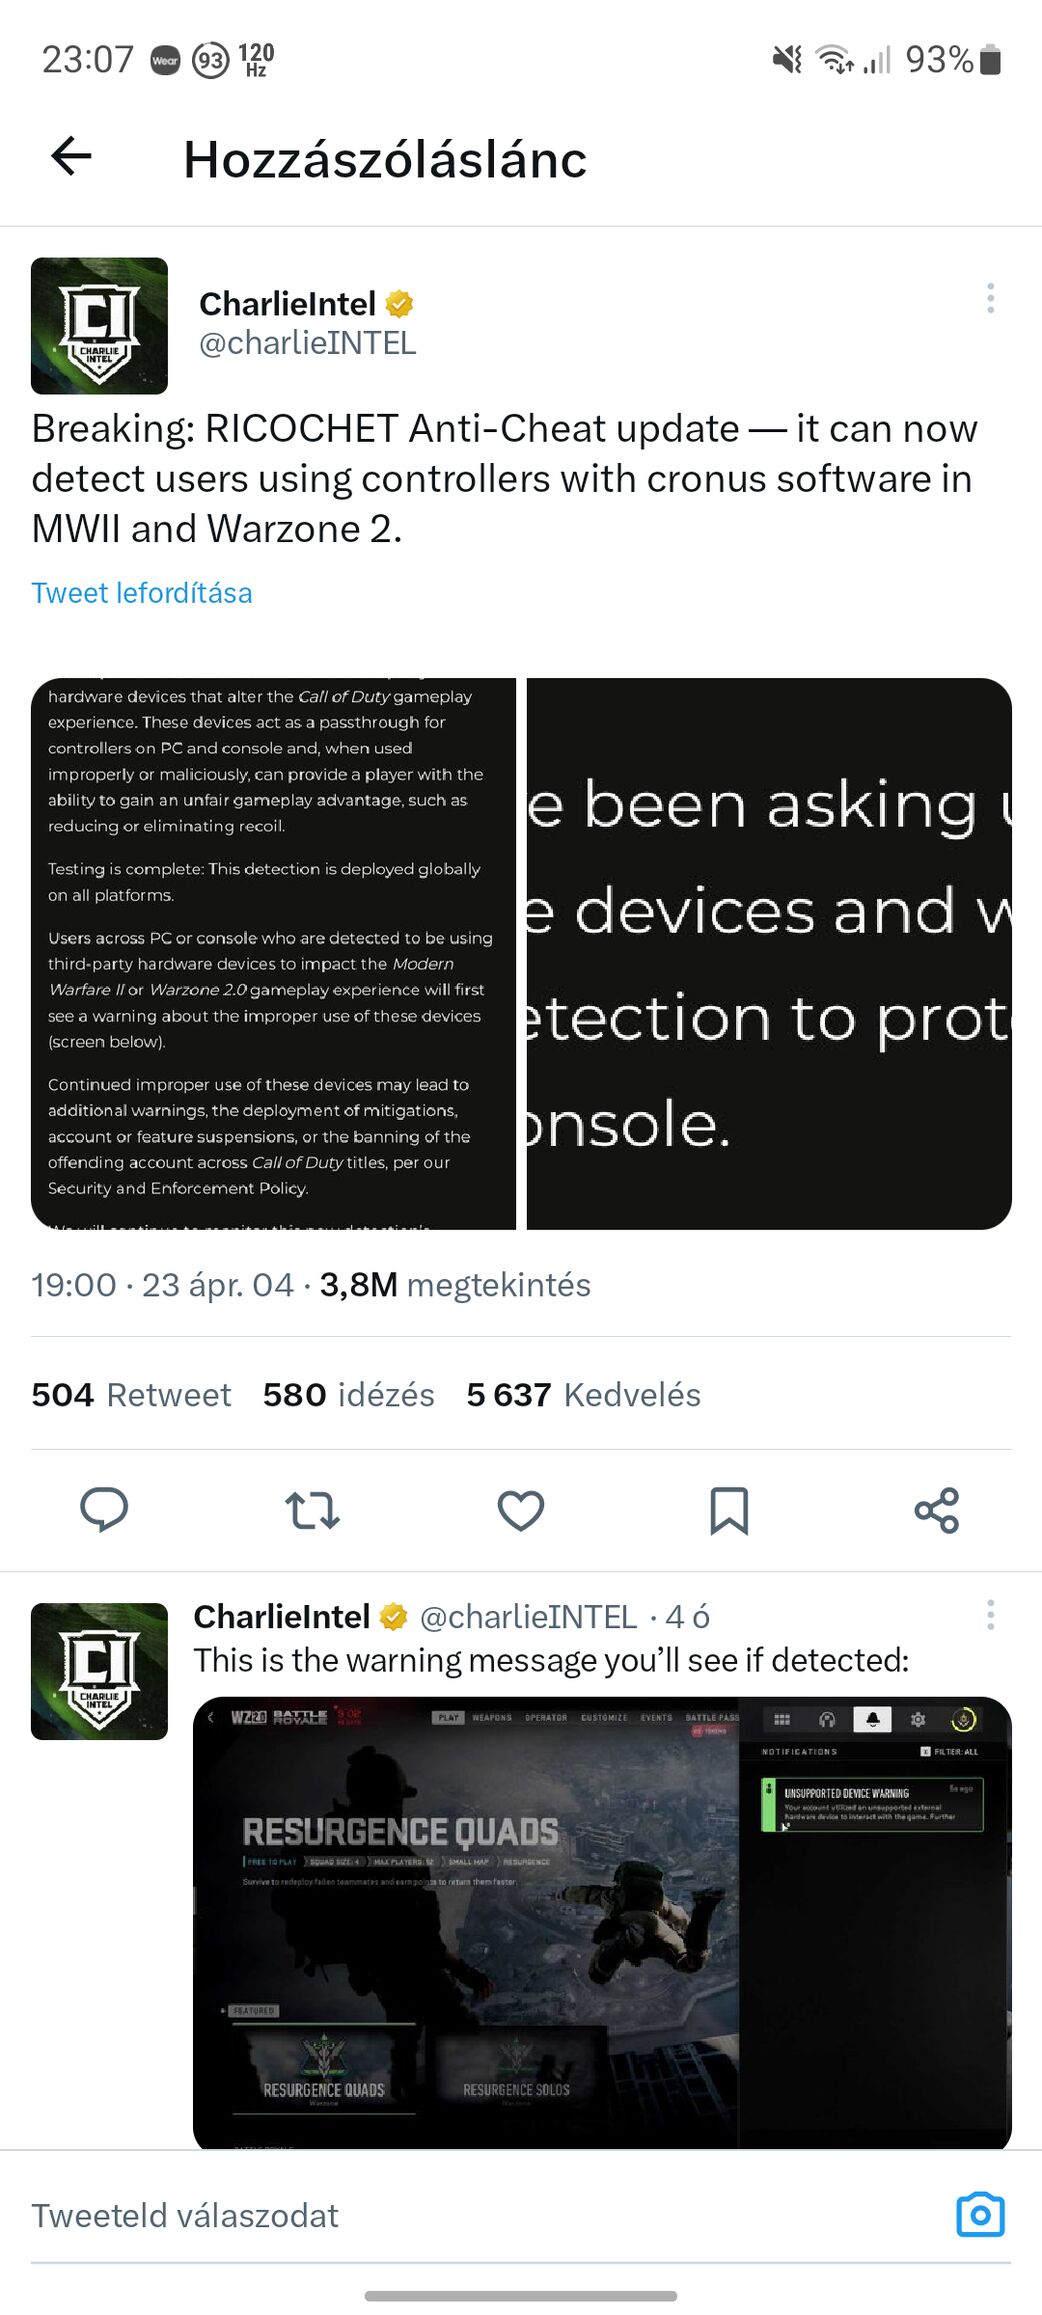
Task: Tap the back arrow icon
Action: point(71,156)
